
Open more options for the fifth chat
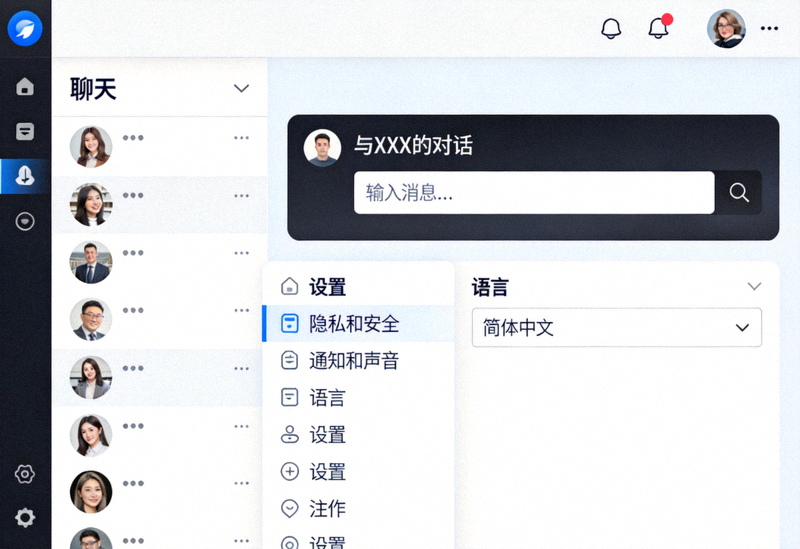[x=241, y=368]
